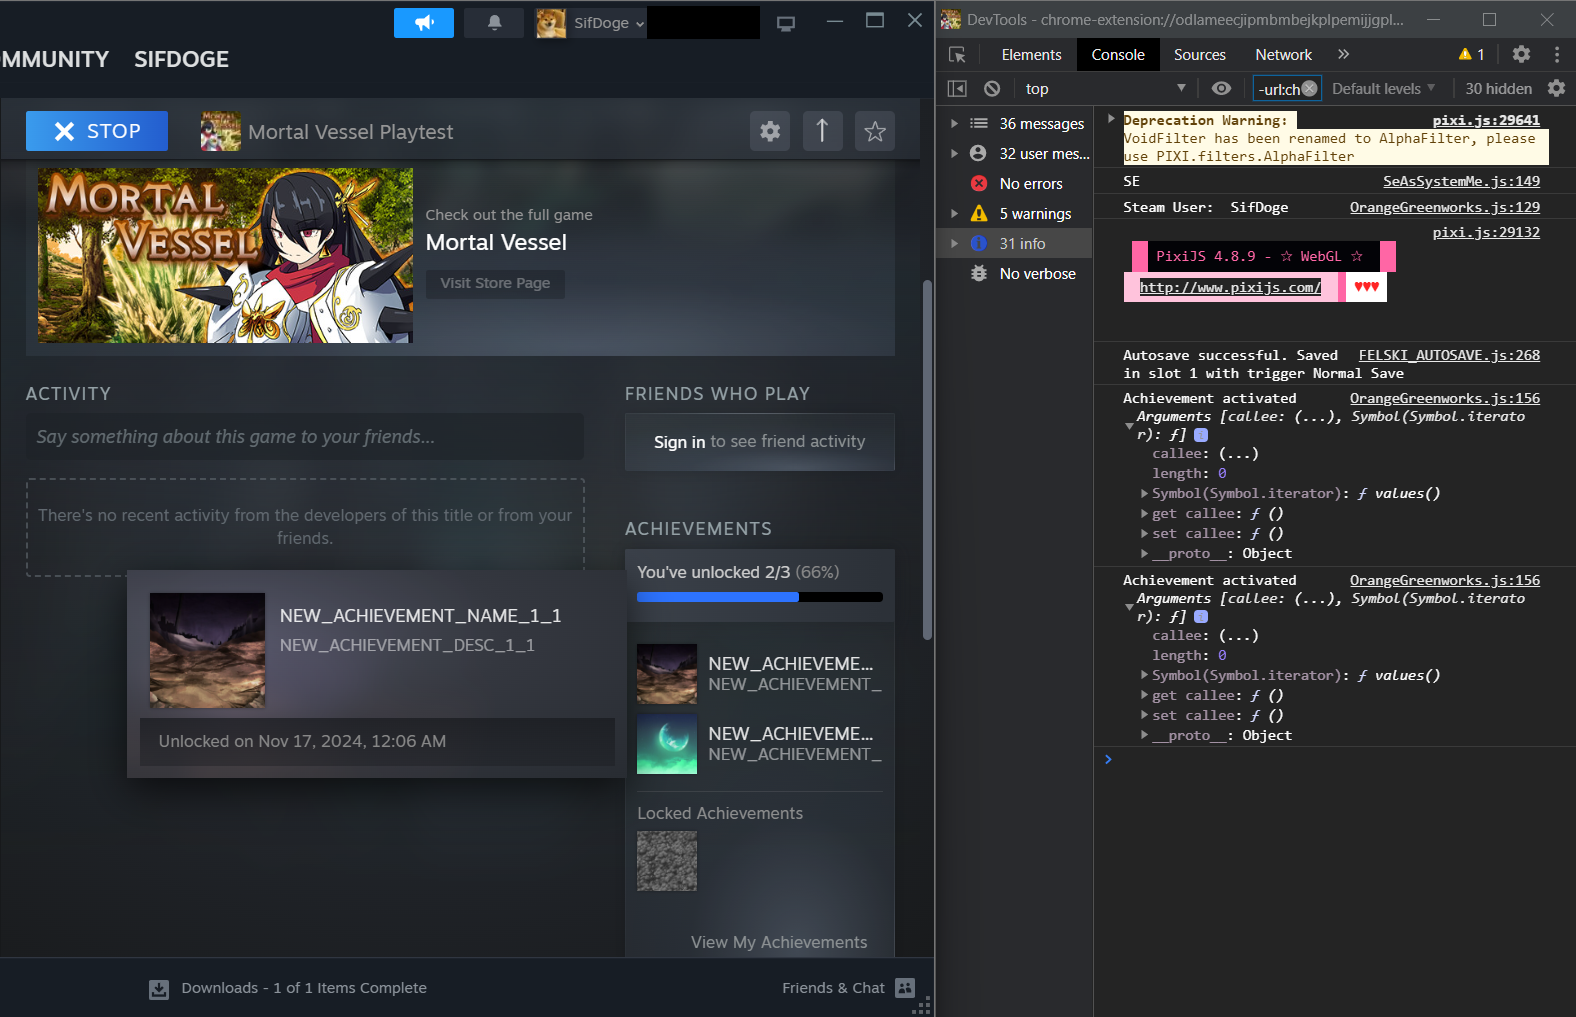Switch to the Console tab in DevTools

(1118, 55)
